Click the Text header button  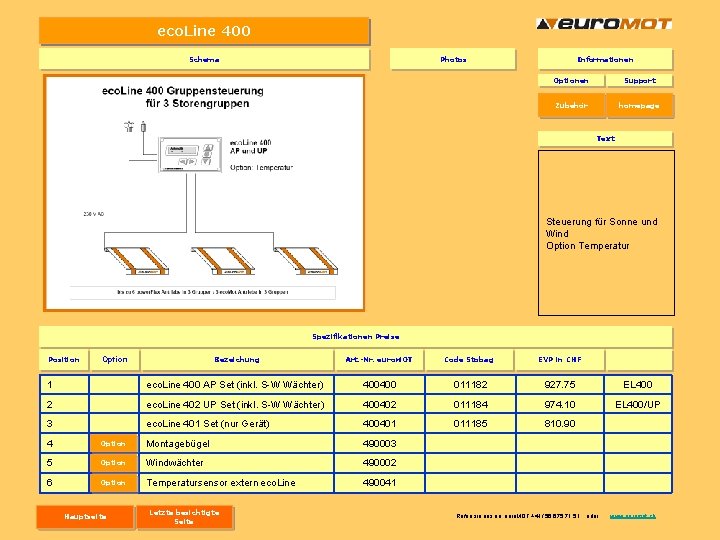[605, 138]
